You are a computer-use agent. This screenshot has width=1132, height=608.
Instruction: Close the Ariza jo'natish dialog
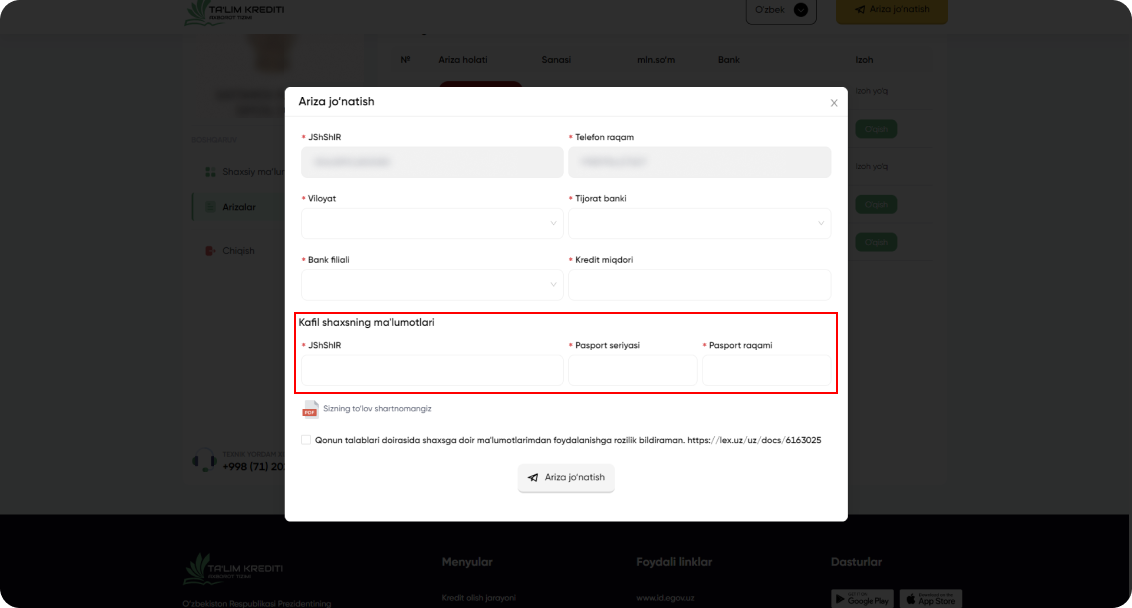click(834, 103)
